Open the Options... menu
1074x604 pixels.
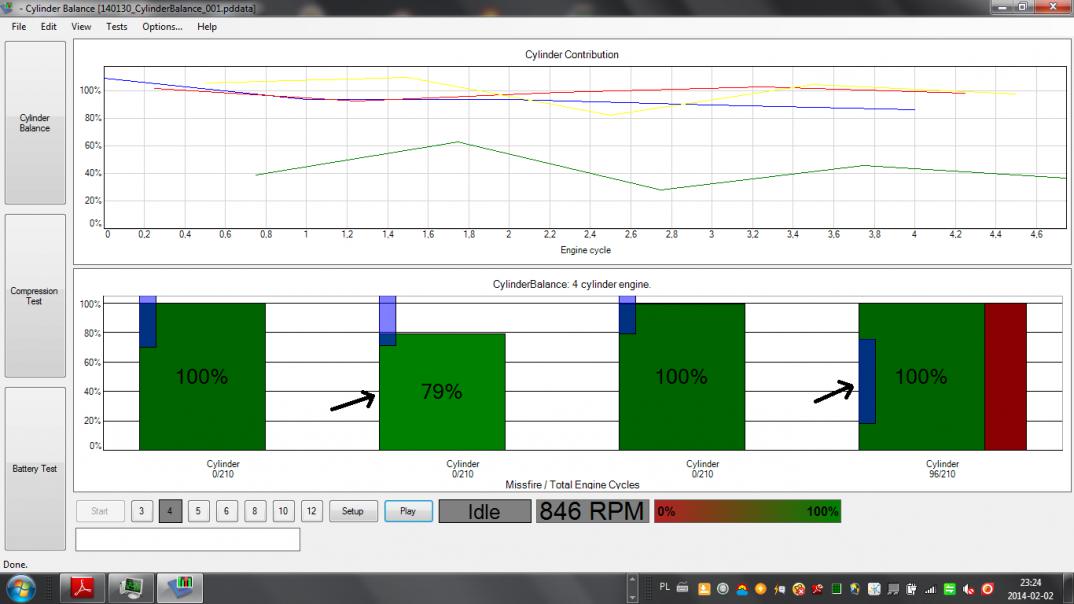click(162, 27)
